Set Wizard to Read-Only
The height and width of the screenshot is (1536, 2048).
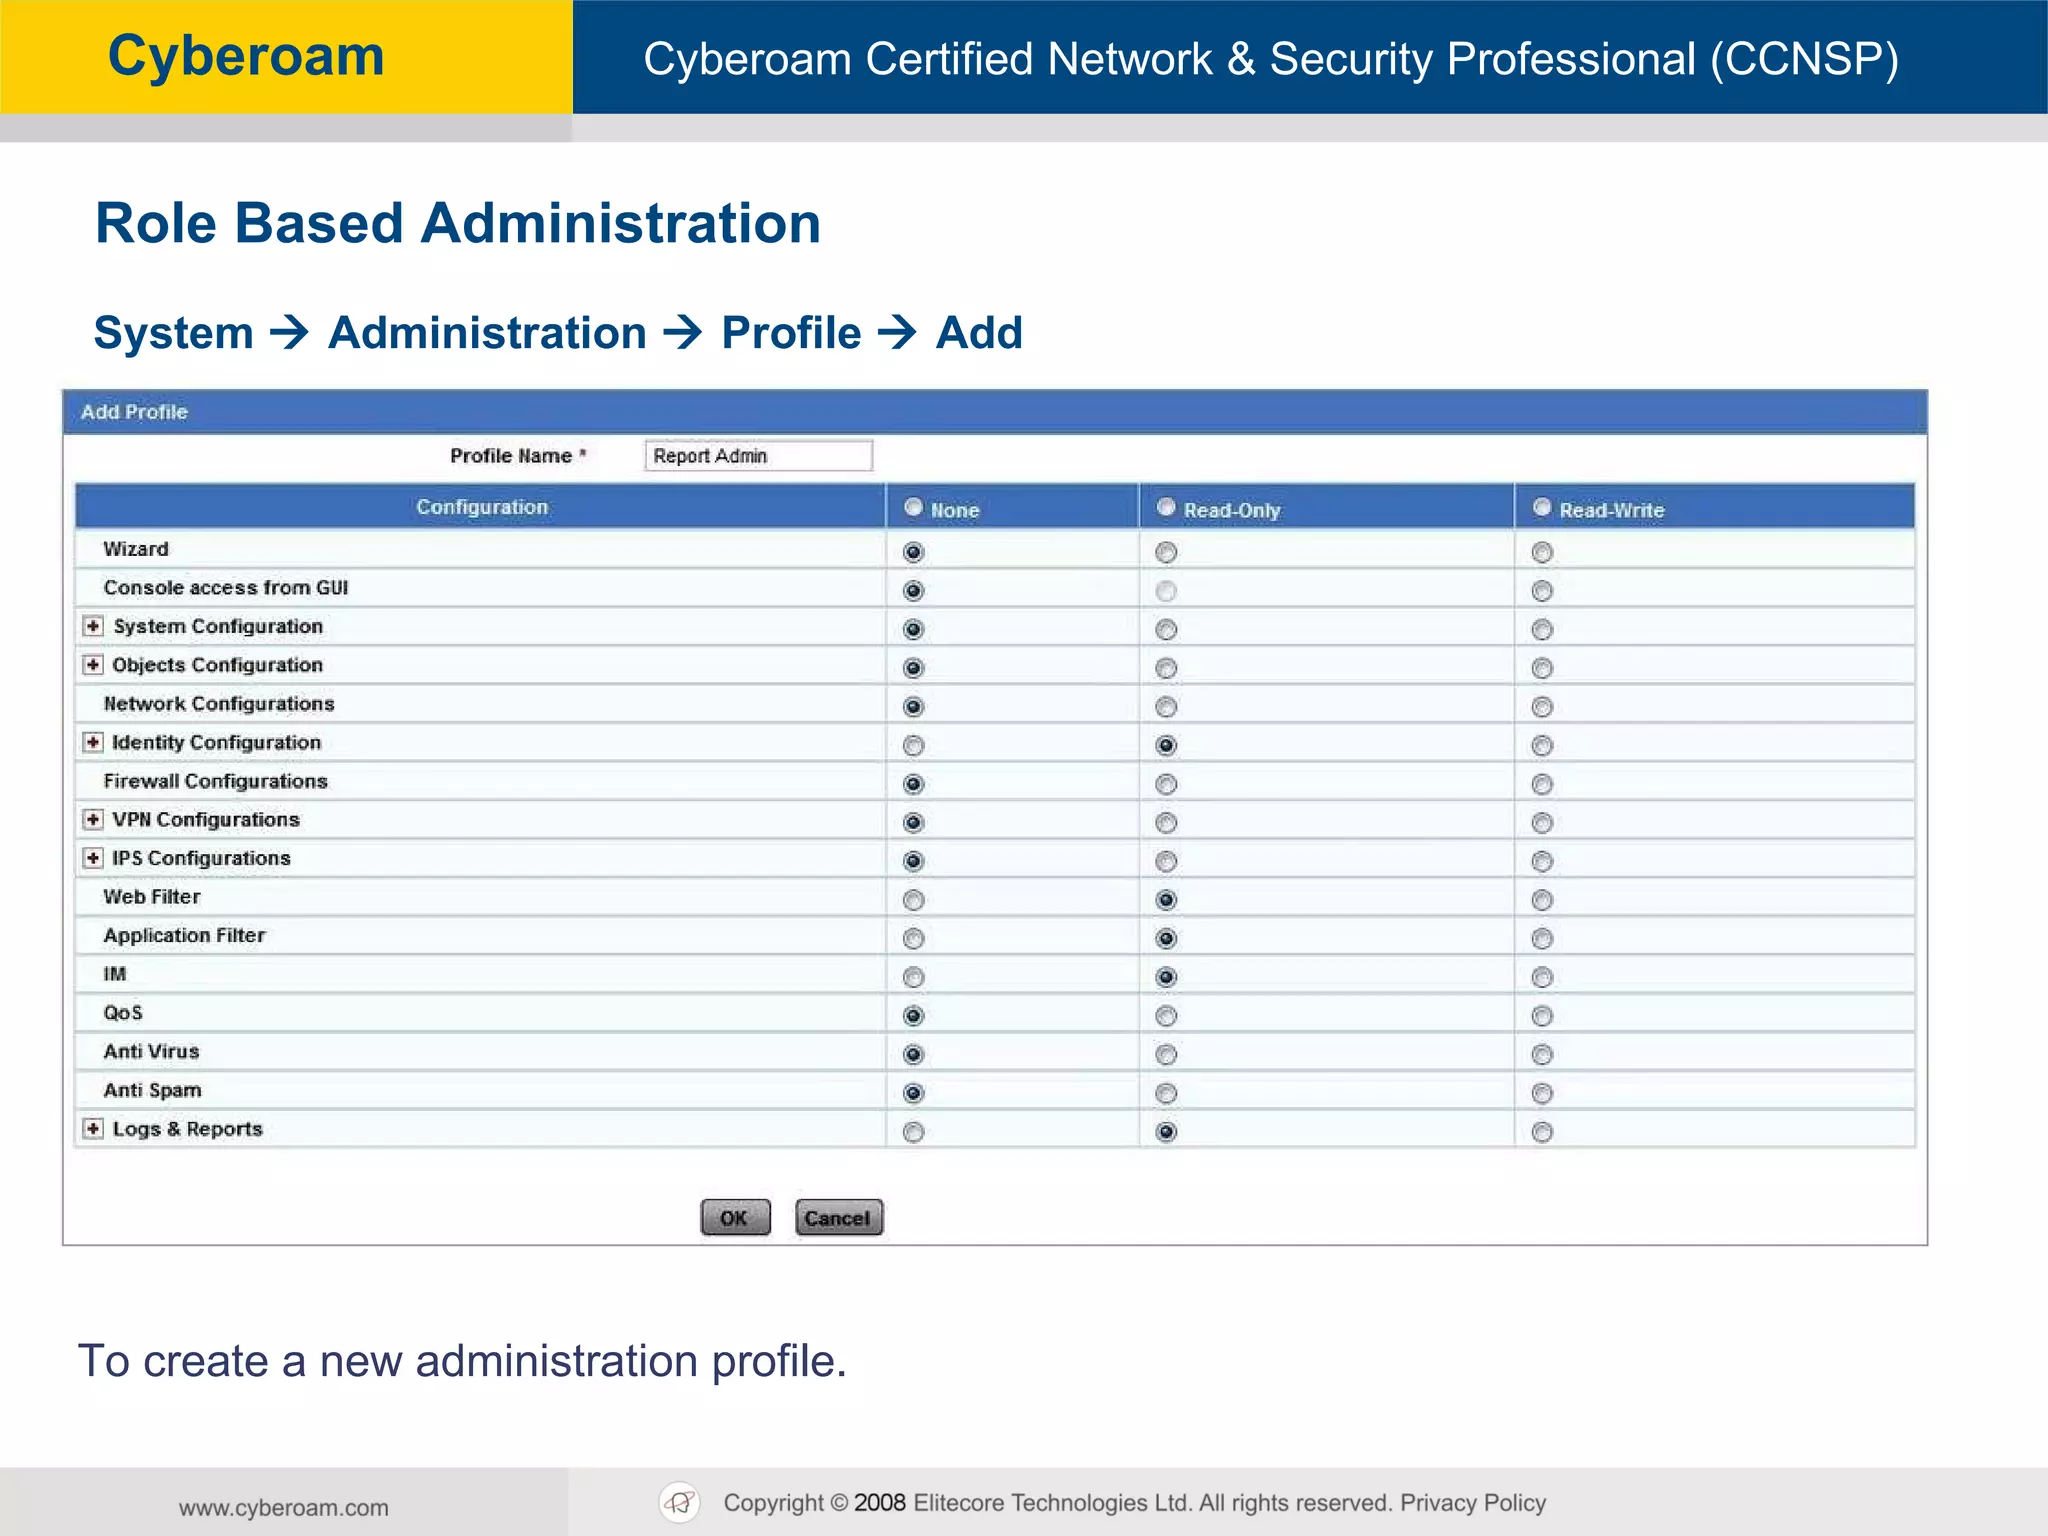tap(1166, 552)
